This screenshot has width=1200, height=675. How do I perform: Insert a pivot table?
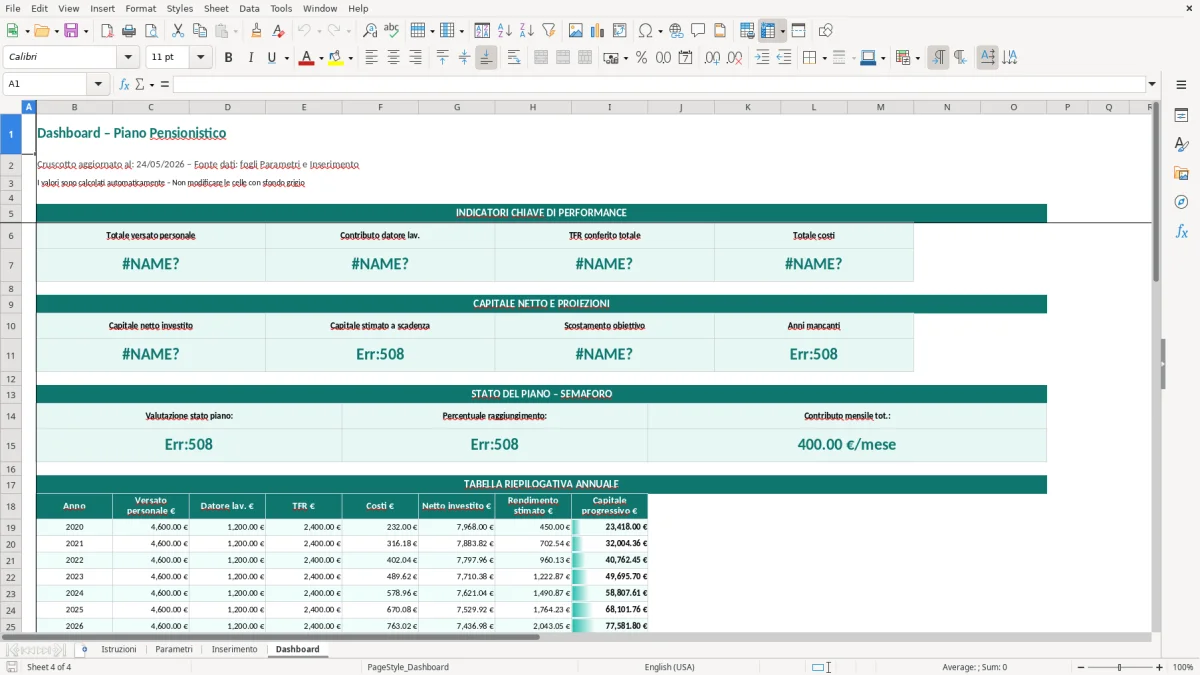(x=620, y=31)
